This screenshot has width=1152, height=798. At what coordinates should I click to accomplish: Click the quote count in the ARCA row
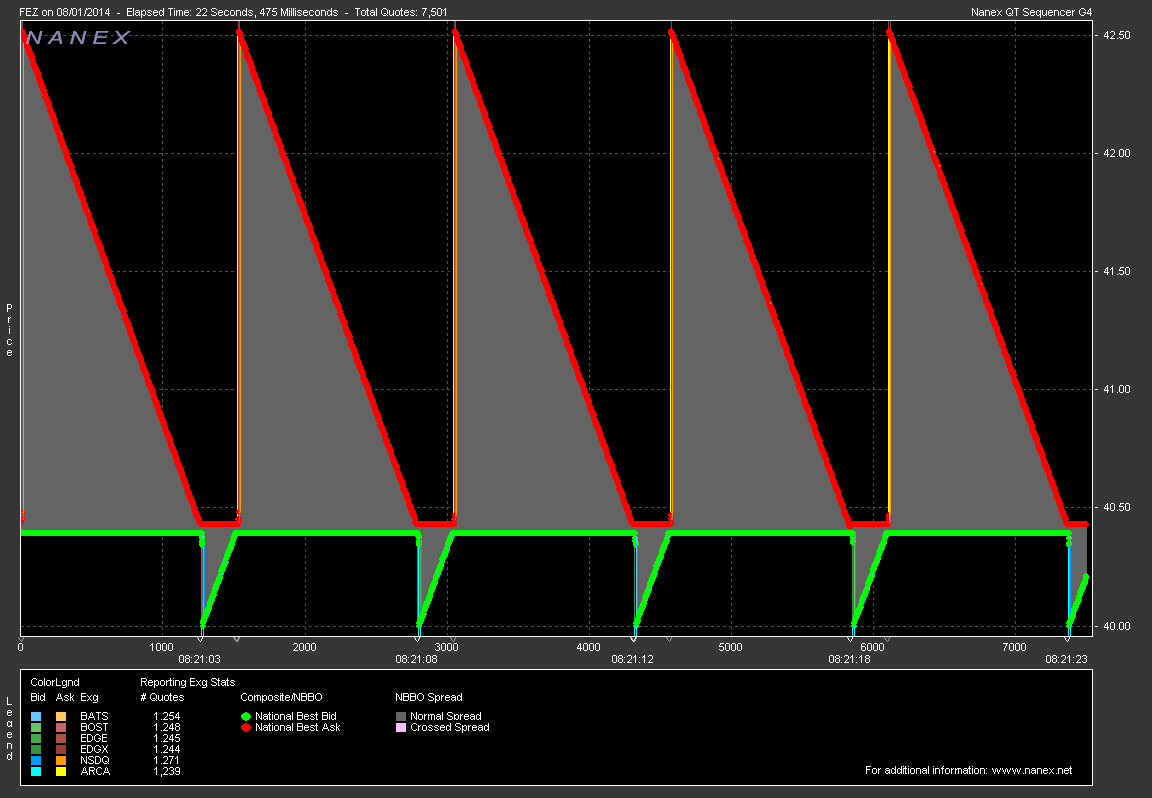coord(167,772)
